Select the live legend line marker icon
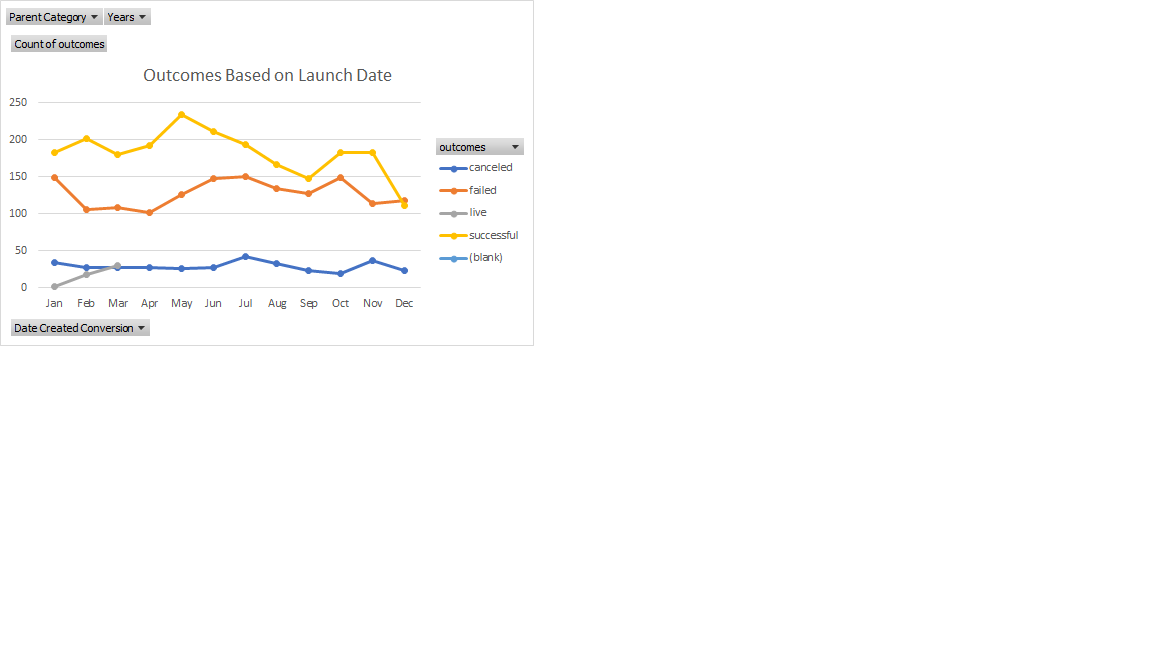1152x648 pixels. (452, 212)
